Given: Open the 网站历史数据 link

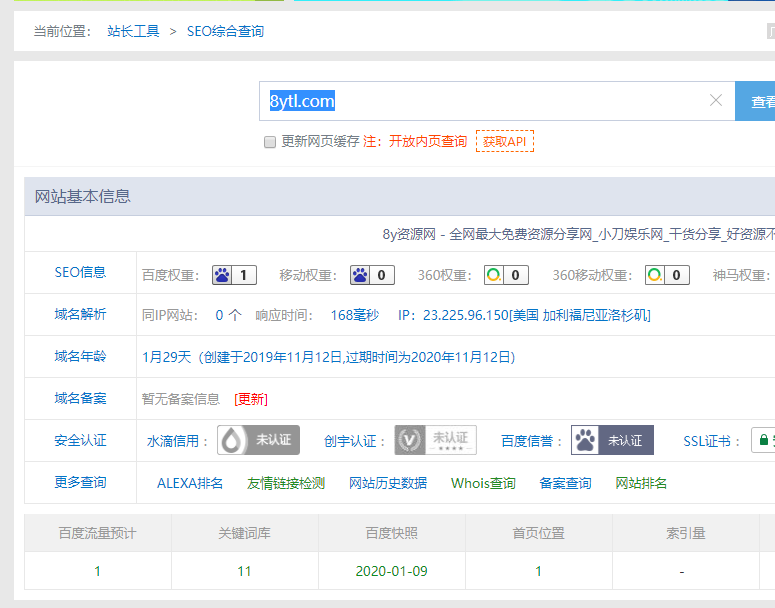Looking at the screenshot, I should click(x=388, y=483).
